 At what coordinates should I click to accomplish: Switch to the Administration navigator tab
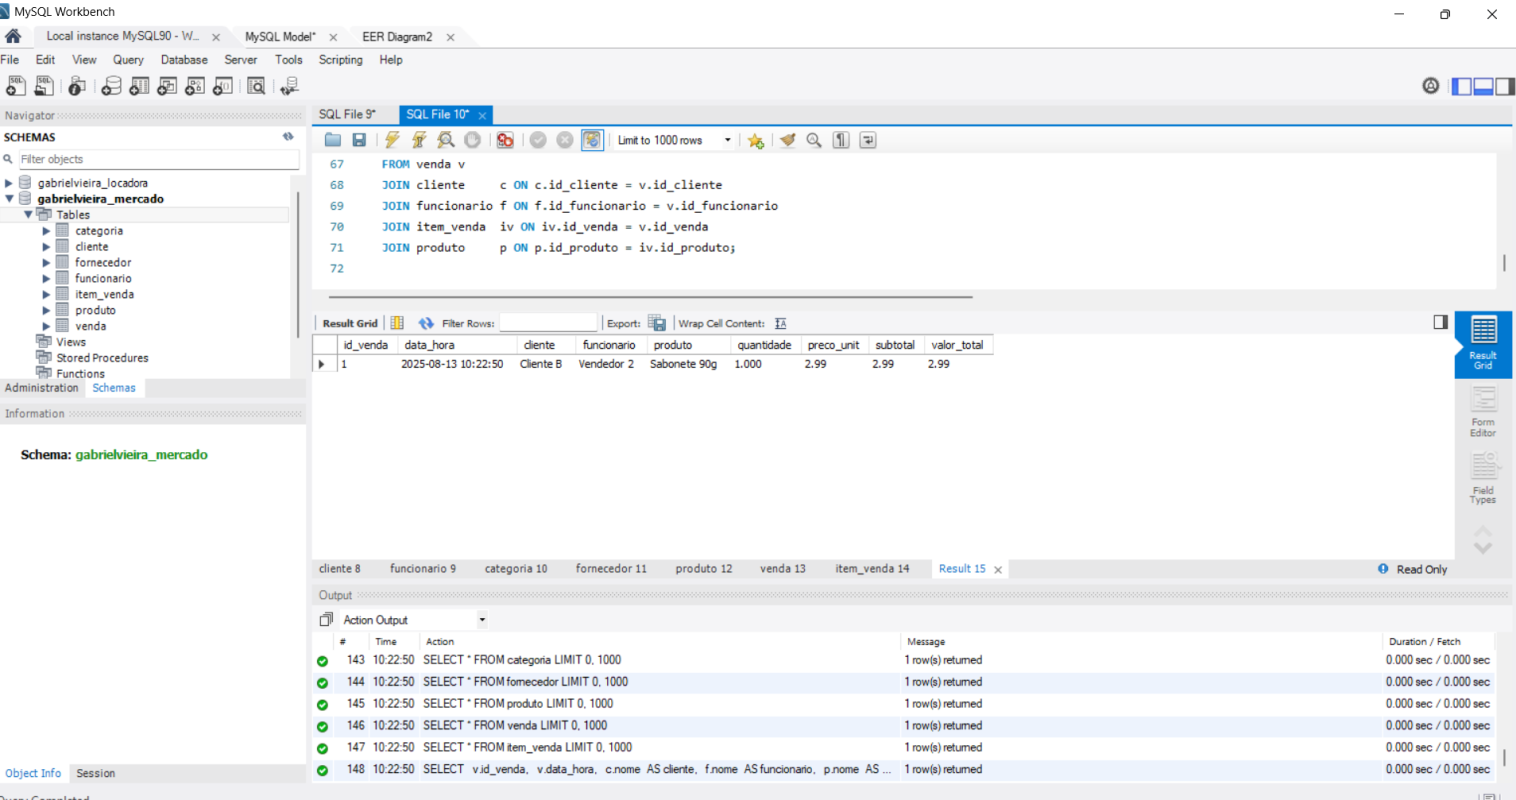pyautogui.click(x=41, y=388)
